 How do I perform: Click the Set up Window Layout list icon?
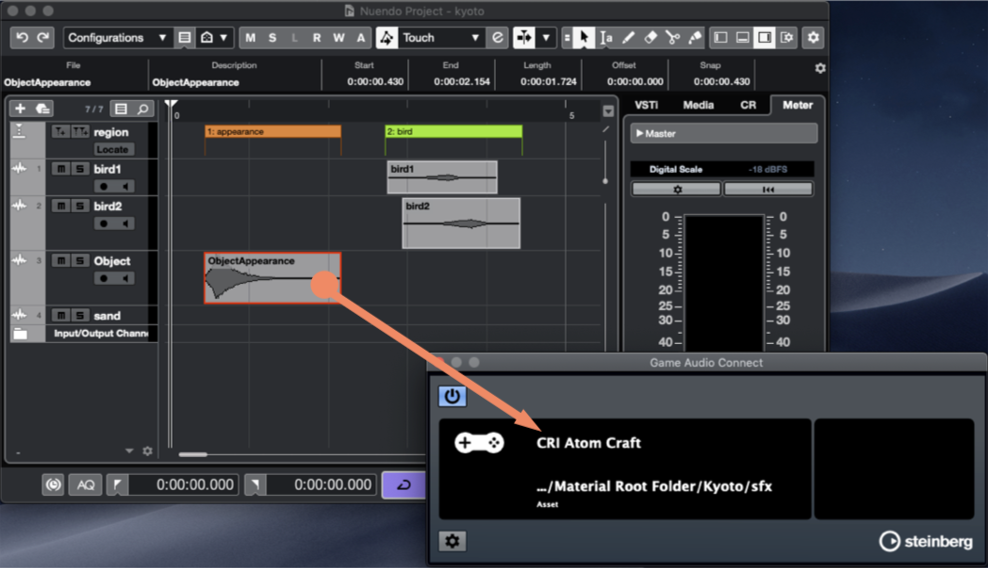(184, 38)
